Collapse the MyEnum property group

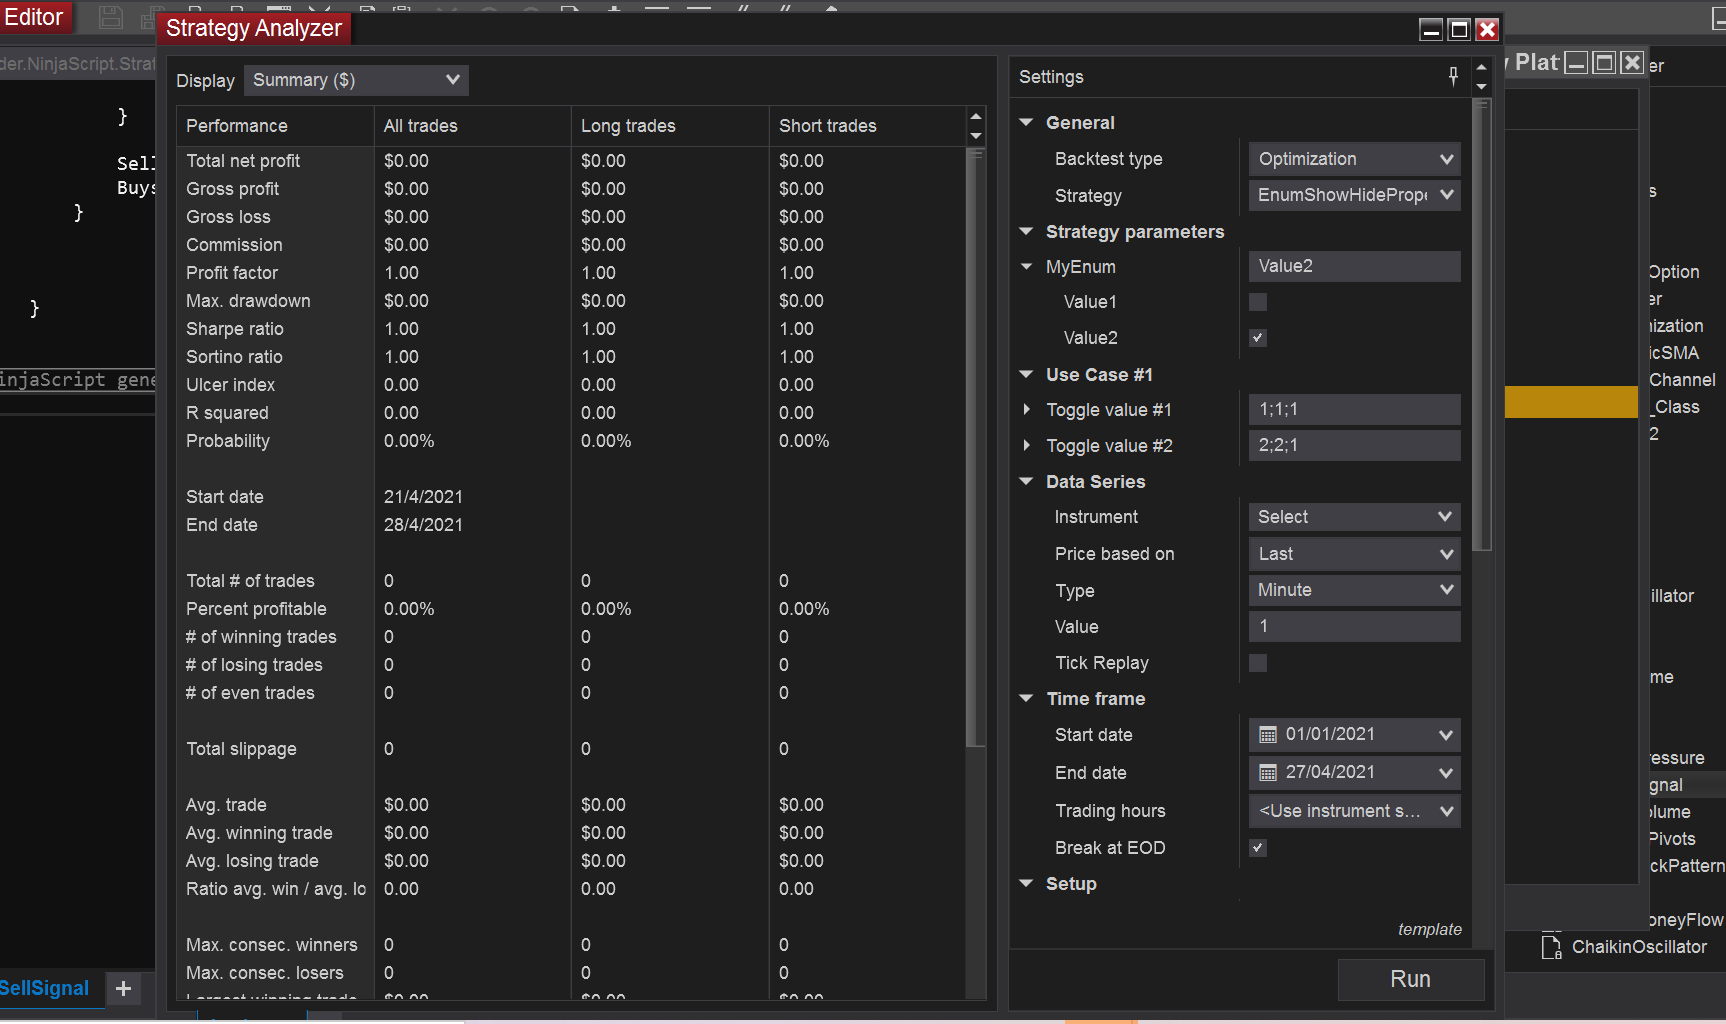tap(1027, 267)
